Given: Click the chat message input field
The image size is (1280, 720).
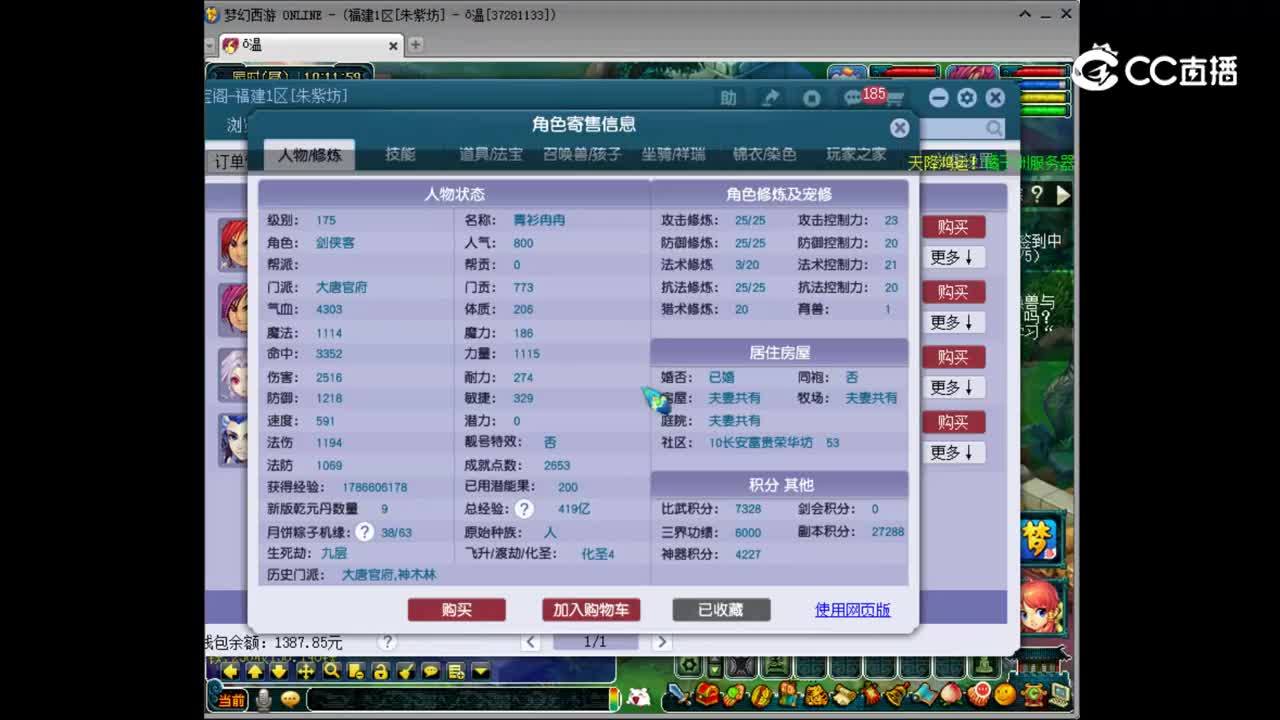Looking at the screenshot, I should coord(457,699).
